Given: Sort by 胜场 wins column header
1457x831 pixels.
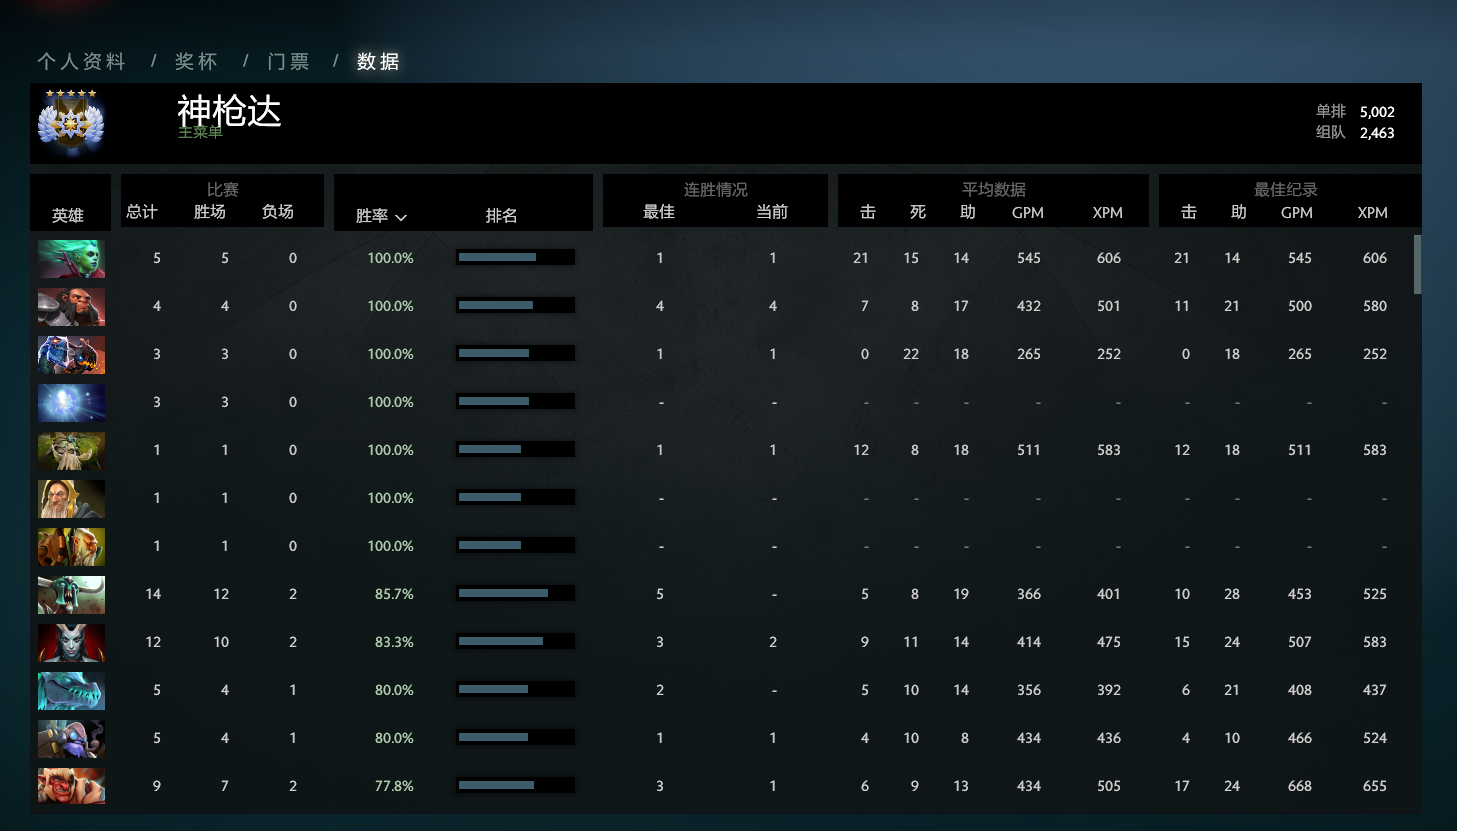Looking at the screenshot, I should 210,211.
